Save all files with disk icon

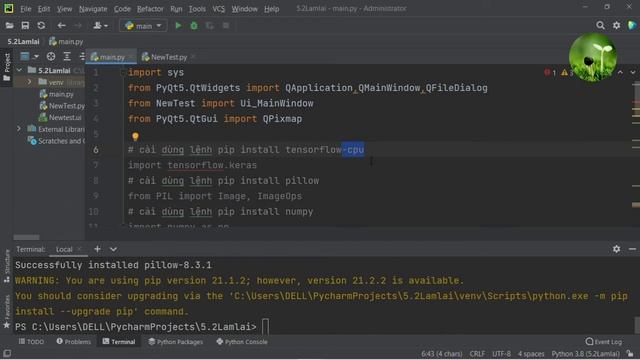25,25
